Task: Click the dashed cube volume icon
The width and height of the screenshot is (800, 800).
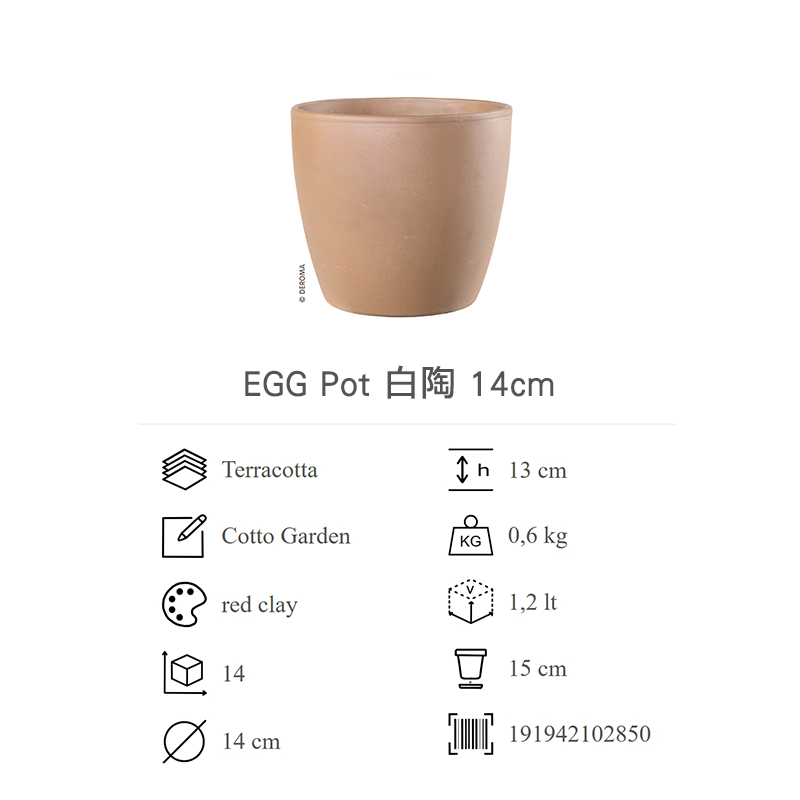Action: coord(470,602)
